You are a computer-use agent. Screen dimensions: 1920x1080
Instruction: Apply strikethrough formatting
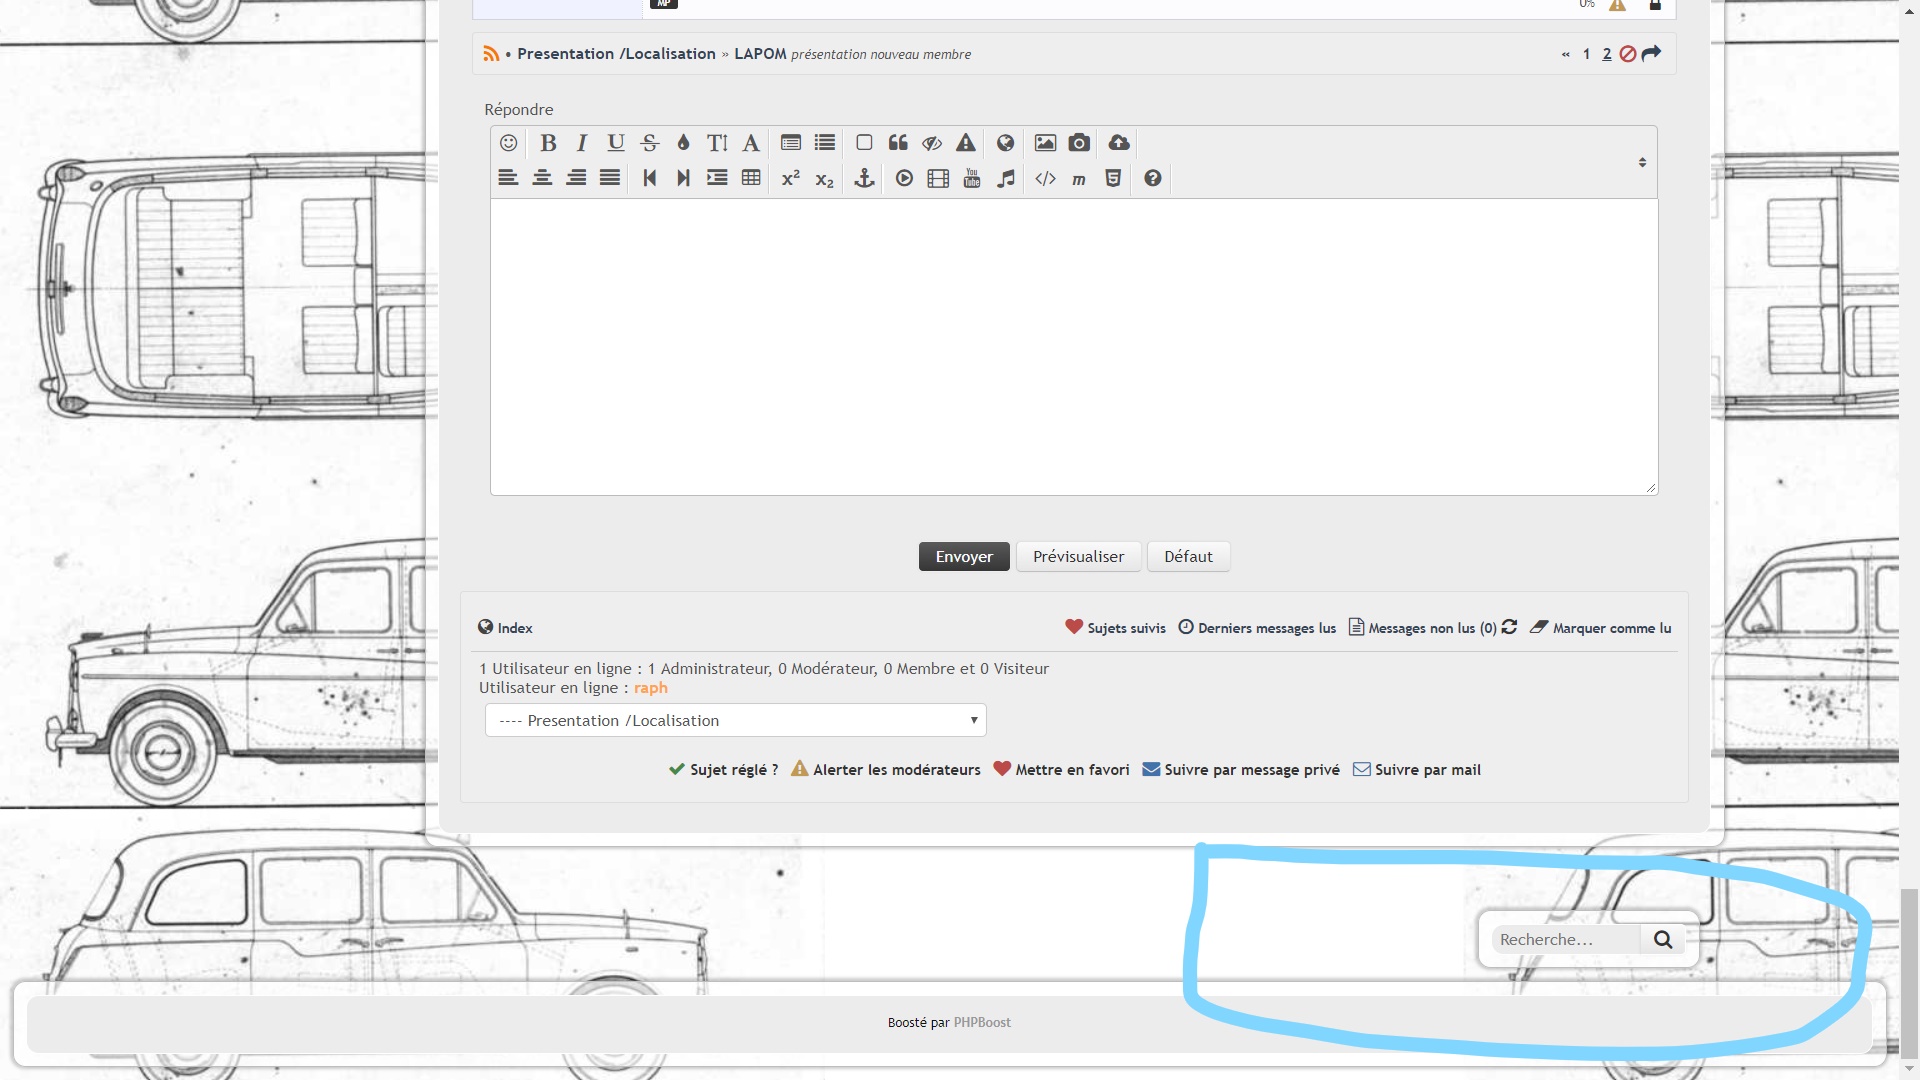[x=650, y=143]
